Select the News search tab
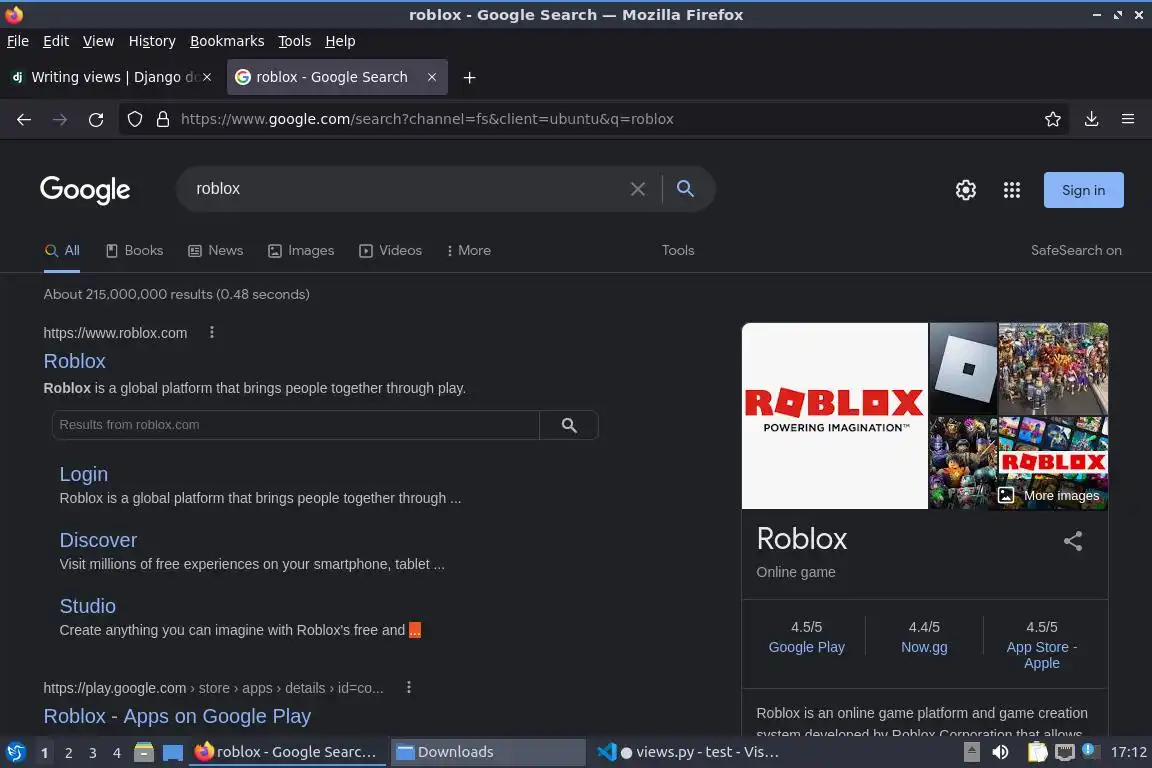The width and height of the screenshot is (1152, 768). click(x=215, y=251)
